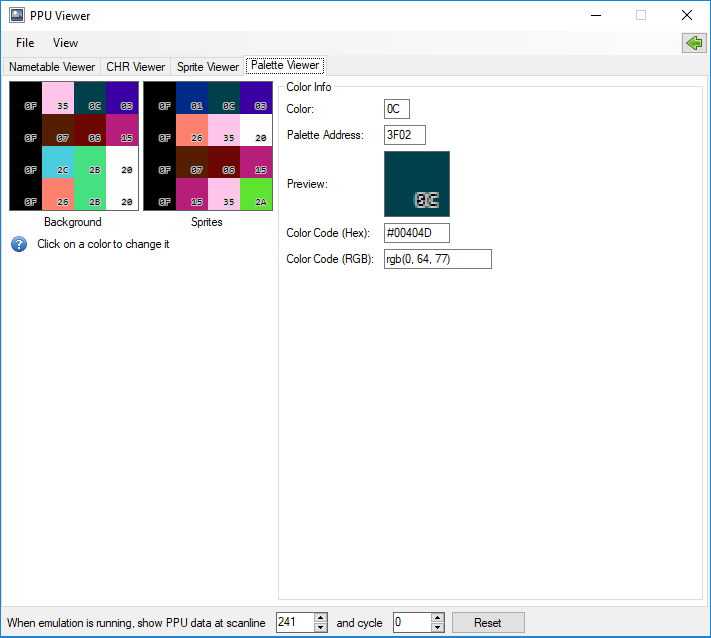Screen dimensions: 711x638
Task: Select Background salmon 26 swatch
Action: pos(58,194)
